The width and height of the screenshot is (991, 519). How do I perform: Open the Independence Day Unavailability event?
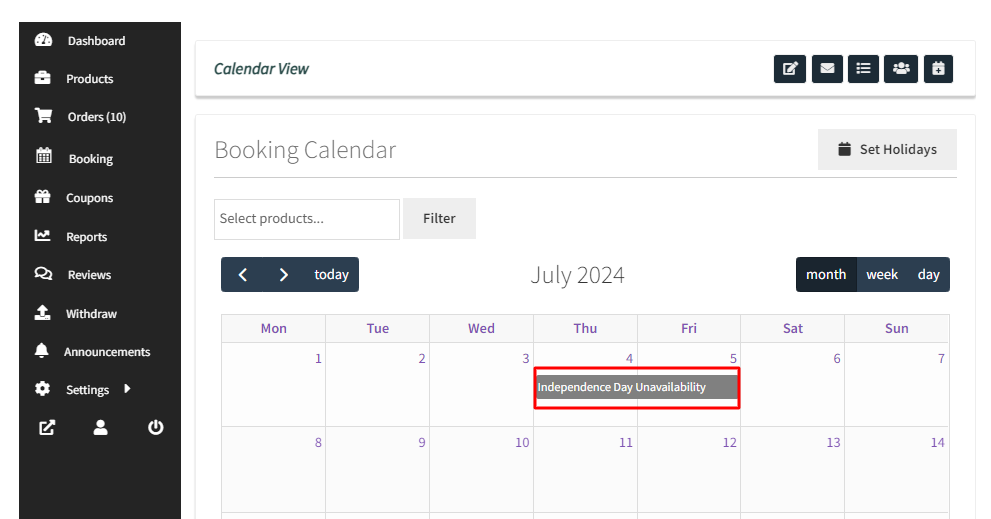point(637,388)
